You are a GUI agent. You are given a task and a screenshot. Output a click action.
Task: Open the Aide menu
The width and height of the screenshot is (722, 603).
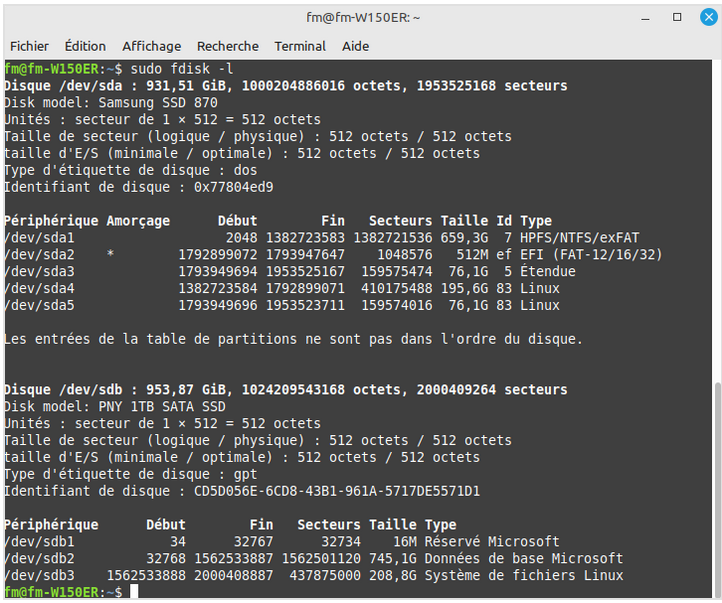pyautogui.click(x=355, y=46)
